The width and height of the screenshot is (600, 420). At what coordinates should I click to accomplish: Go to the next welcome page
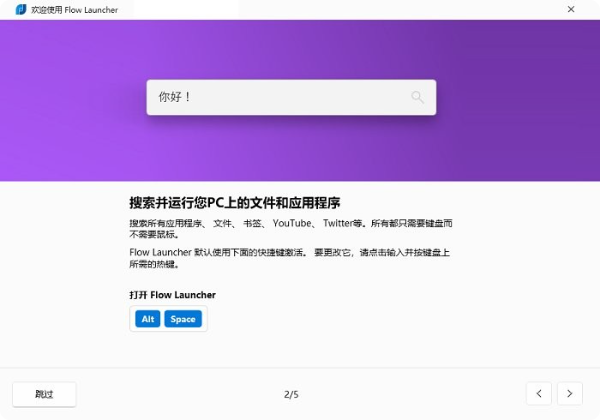pos(570,393)
